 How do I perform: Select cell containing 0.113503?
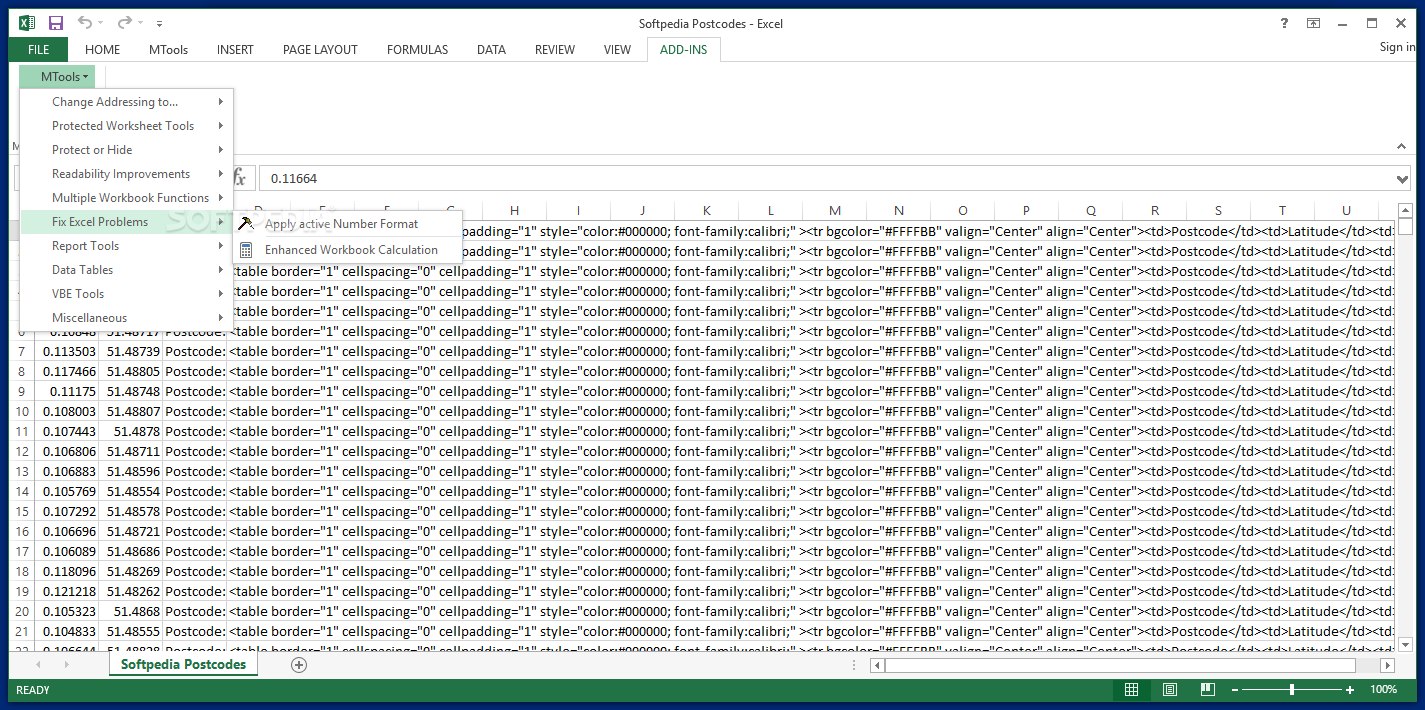(x=67, y=351)
